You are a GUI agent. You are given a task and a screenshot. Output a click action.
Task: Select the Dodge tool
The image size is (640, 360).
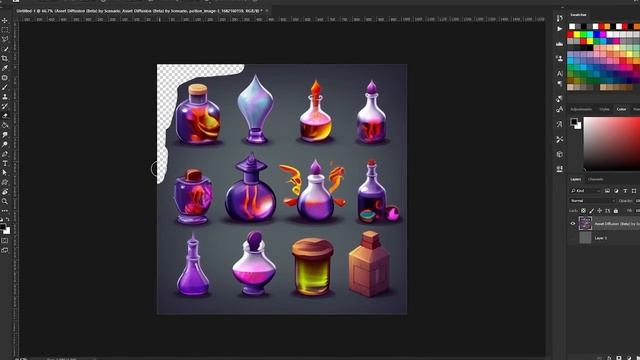pyautogui.click(x=5, y=144)
